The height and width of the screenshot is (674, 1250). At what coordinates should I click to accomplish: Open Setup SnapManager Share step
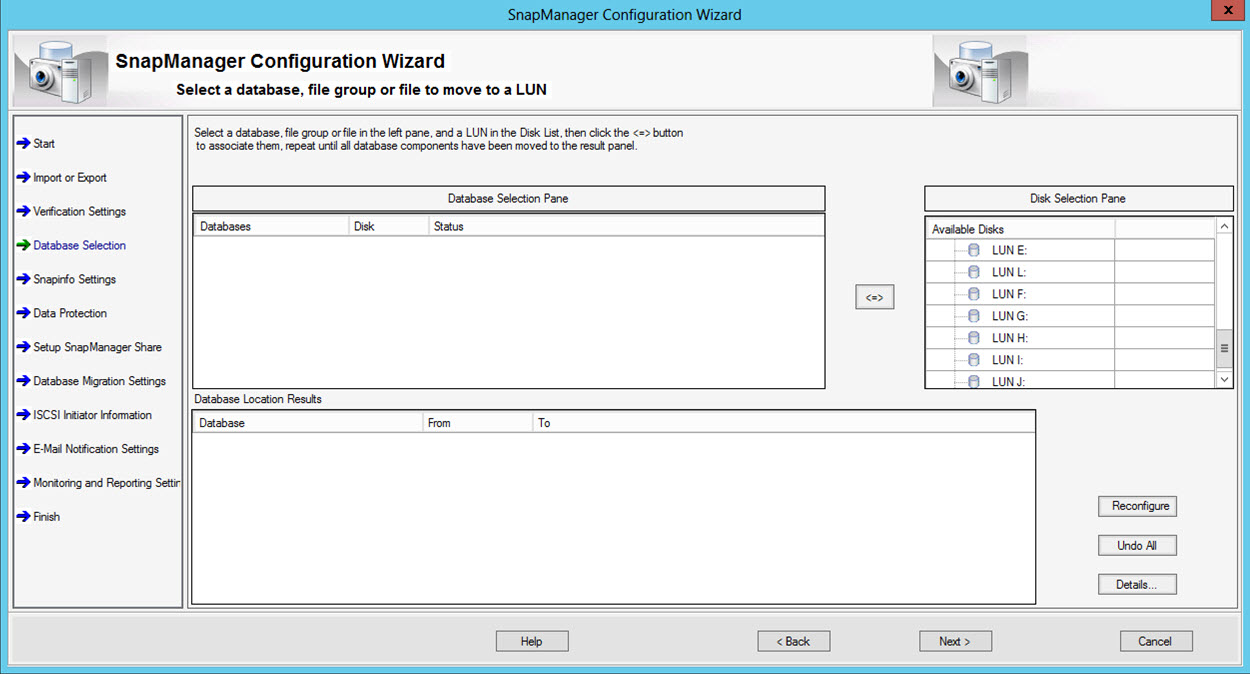(97, 348)
